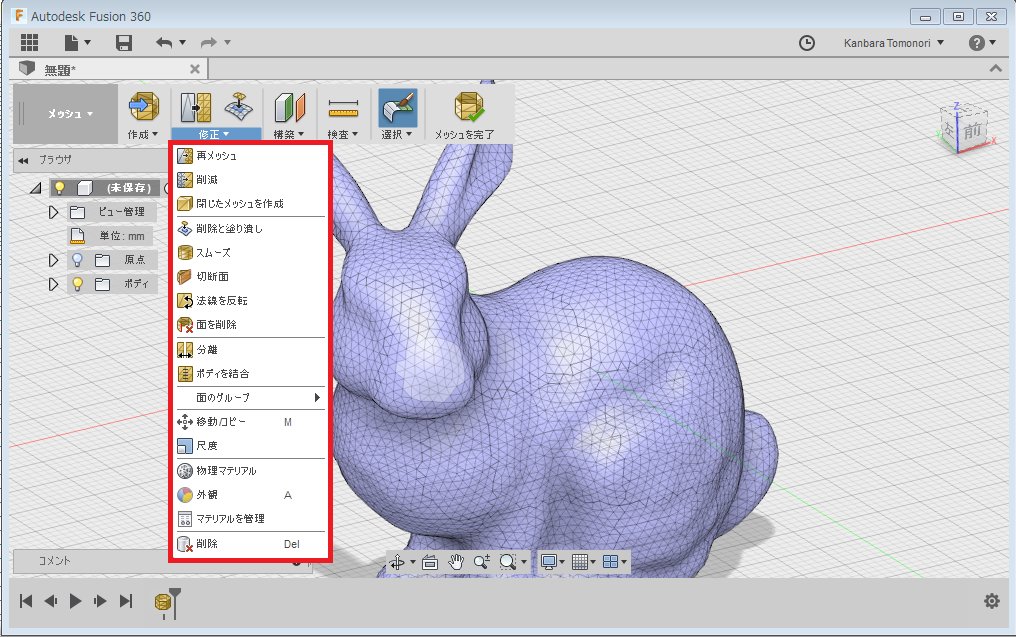Choose マテリアルを管理 menu item
Screen dimensions: 1016x637
coord(250,519)
